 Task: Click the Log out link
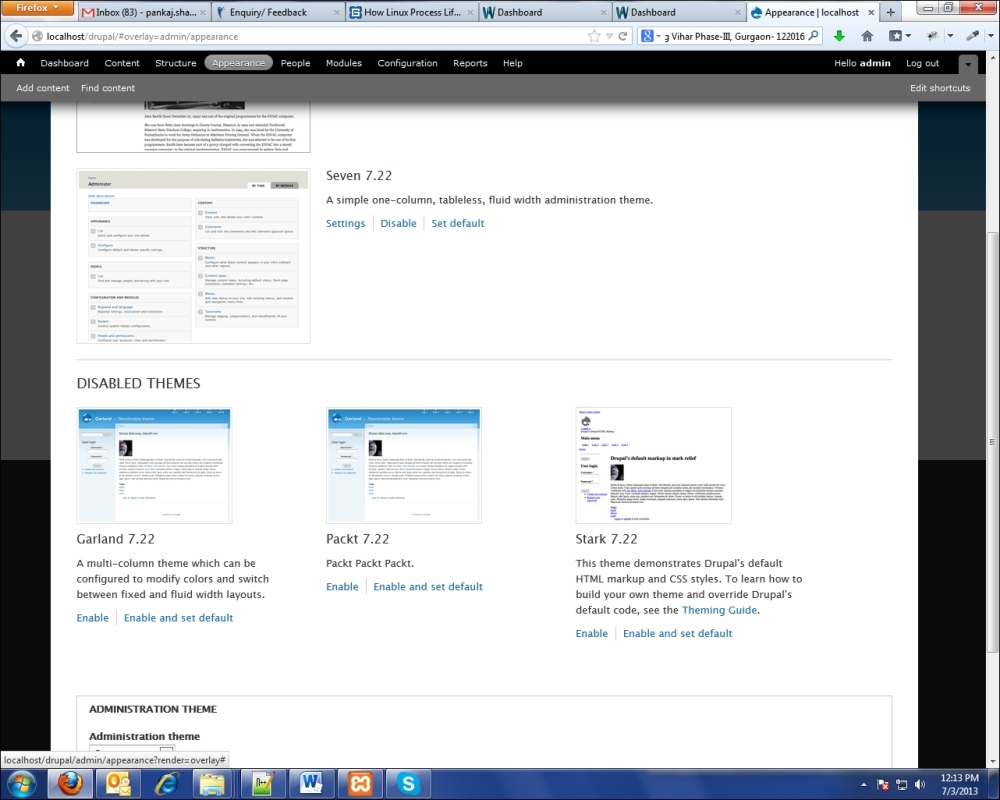(x=922, y=63)
